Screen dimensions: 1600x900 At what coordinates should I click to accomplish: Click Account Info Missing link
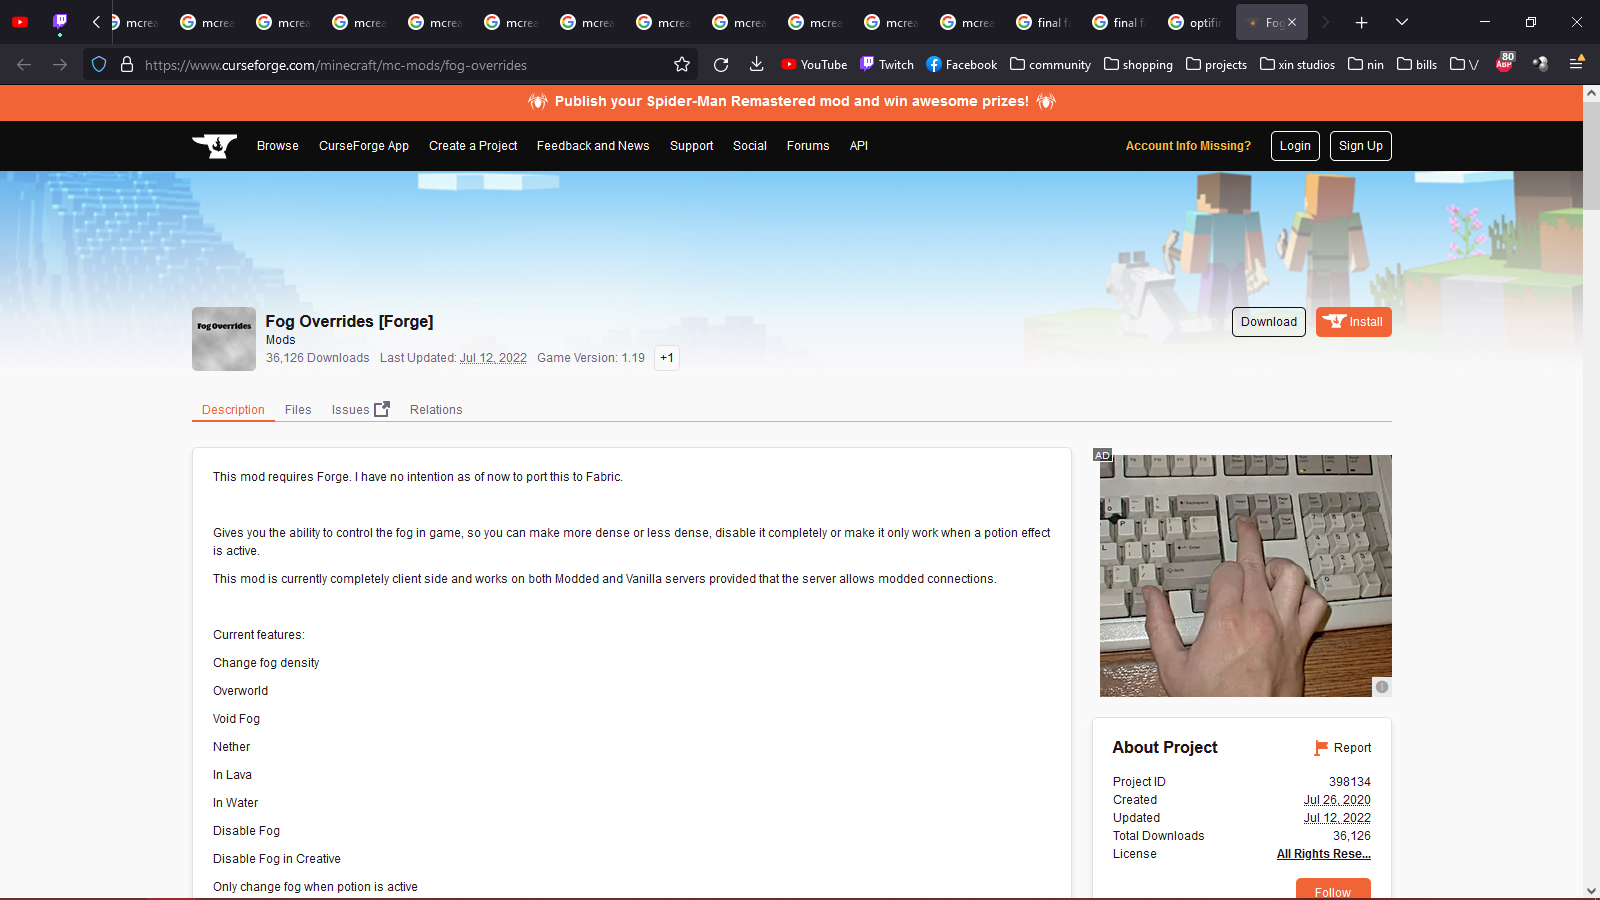click(1188, 146)
